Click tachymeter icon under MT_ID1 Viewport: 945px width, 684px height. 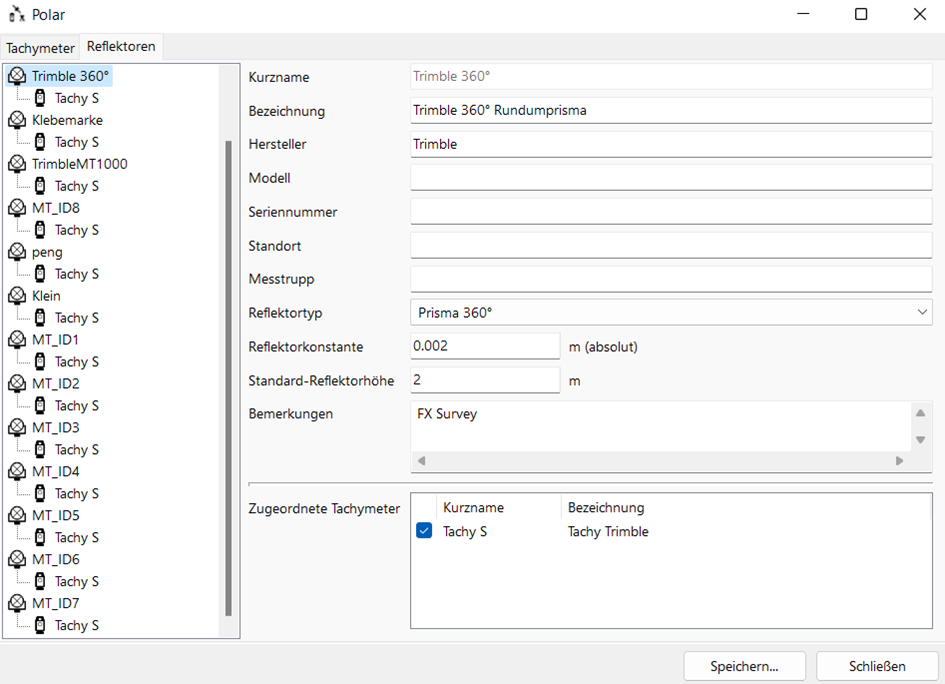click(40, 362)
